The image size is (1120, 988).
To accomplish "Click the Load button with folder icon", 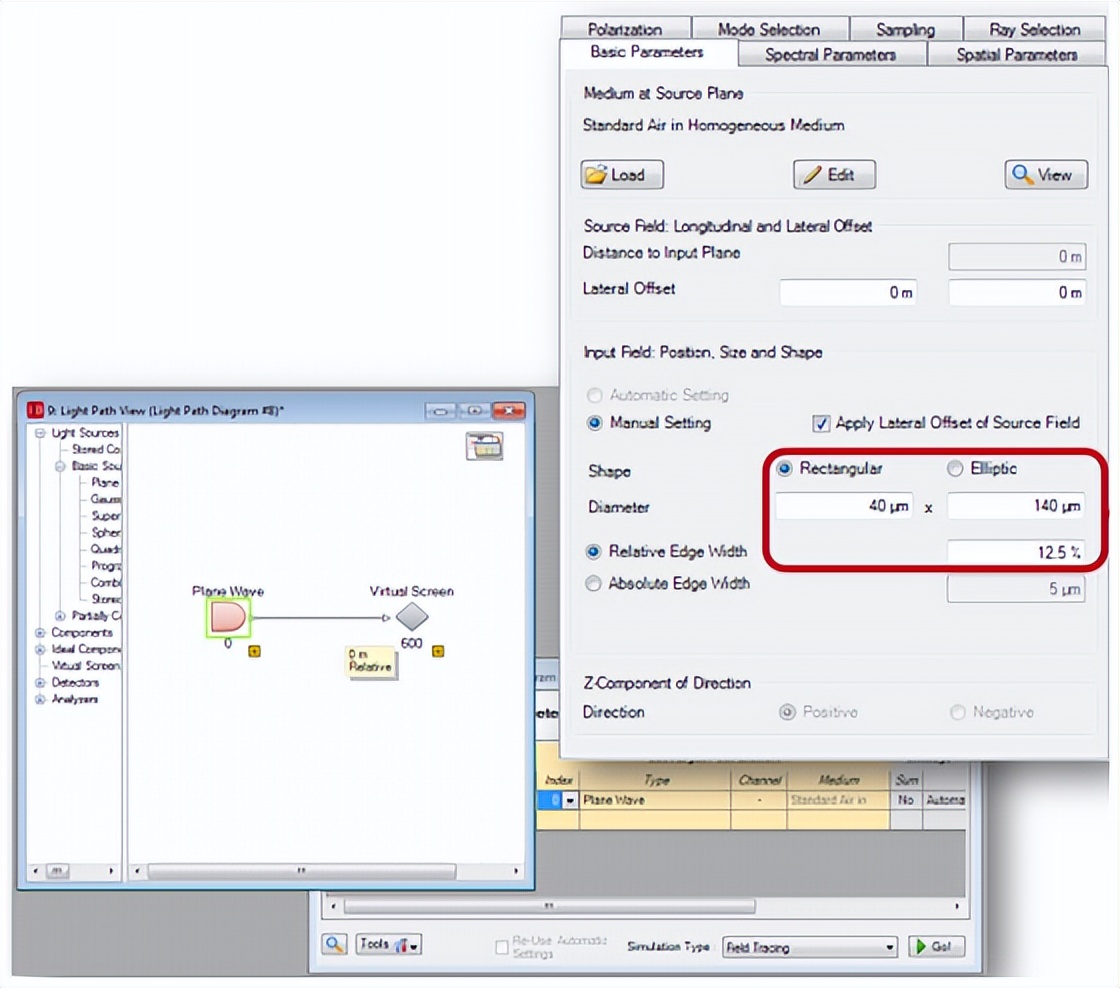I will pos(622,175).
